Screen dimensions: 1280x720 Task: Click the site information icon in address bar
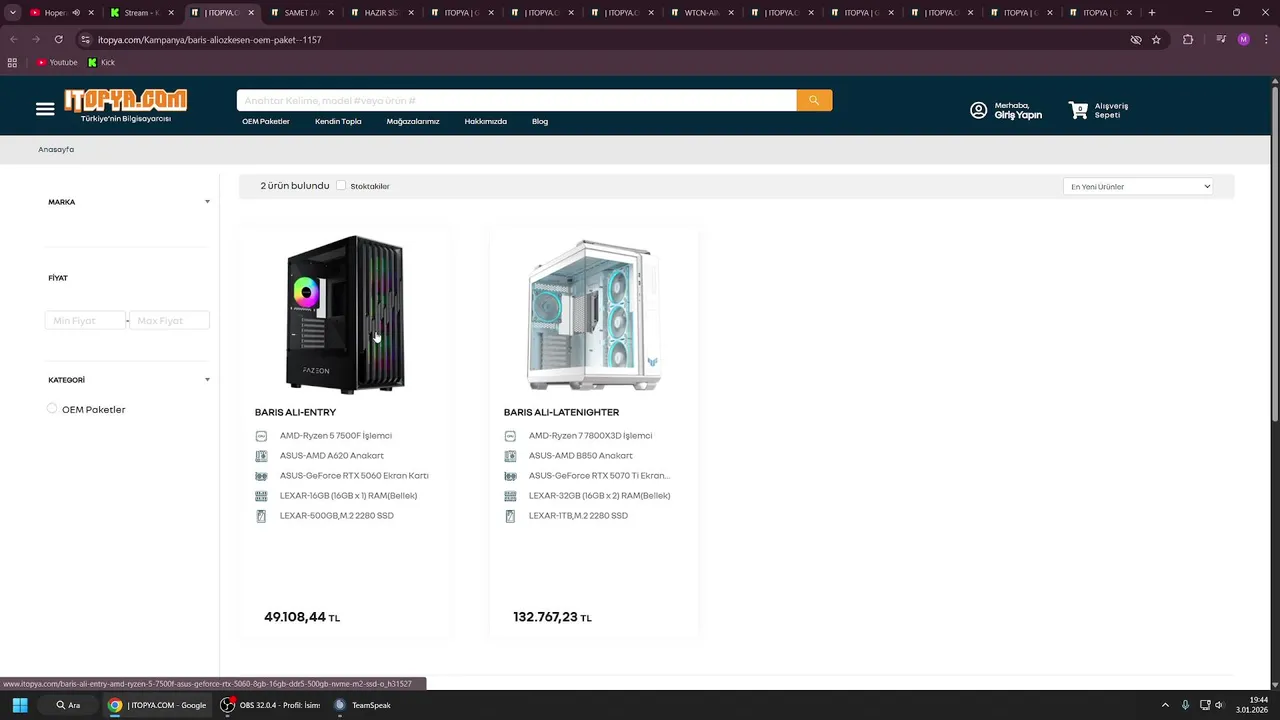pyautogui.click(x=85, y=39)
